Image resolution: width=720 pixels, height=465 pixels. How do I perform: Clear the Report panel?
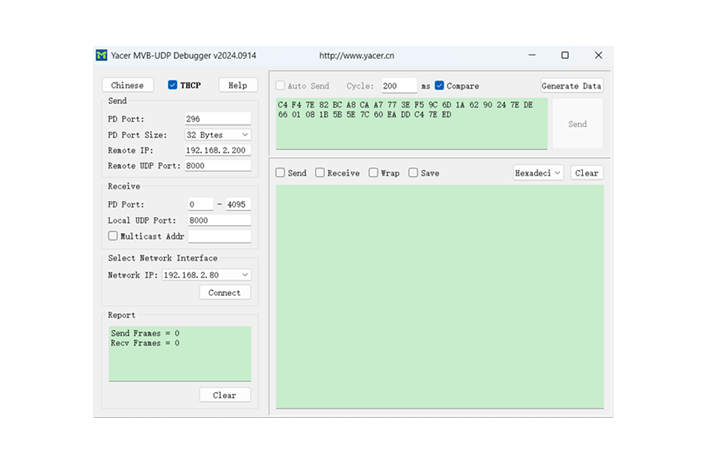point(225,395)
